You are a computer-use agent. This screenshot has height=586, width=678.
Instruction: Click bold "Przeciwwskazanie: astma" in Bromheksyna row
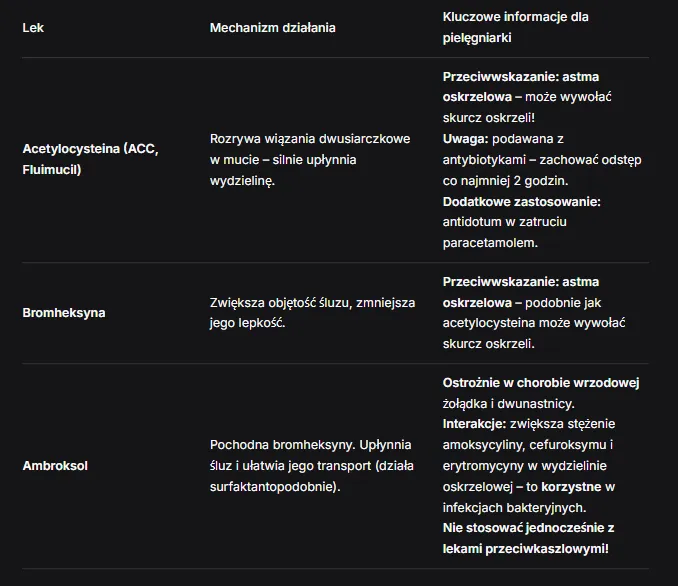pos(521,282)
